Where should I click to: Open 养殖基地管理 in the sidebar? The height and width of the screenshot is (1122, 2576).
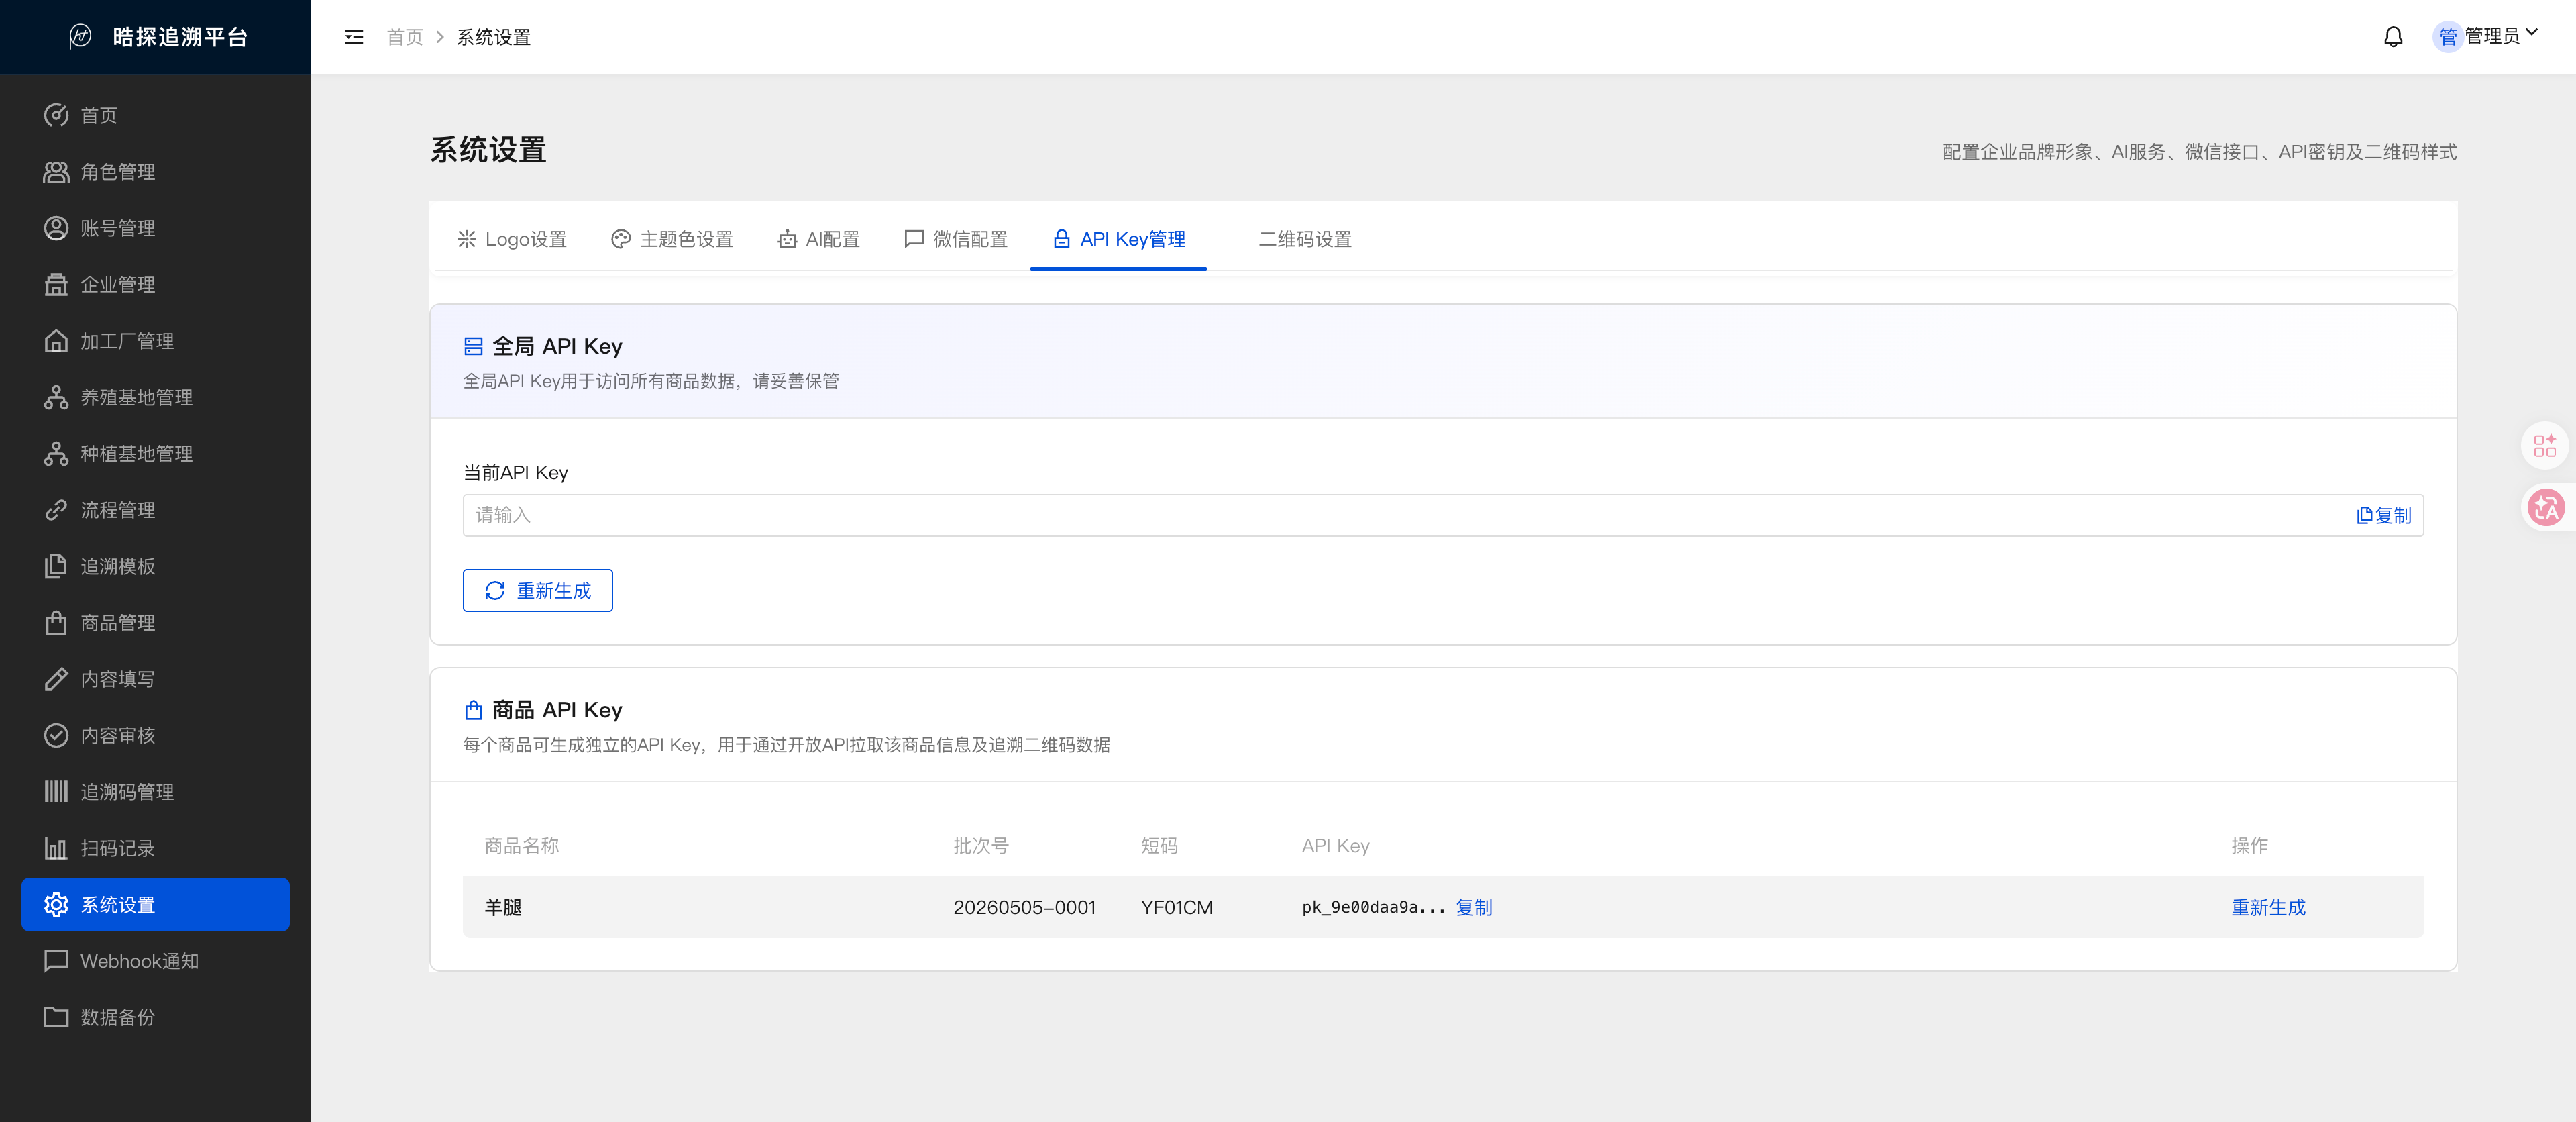pos(155,397)
